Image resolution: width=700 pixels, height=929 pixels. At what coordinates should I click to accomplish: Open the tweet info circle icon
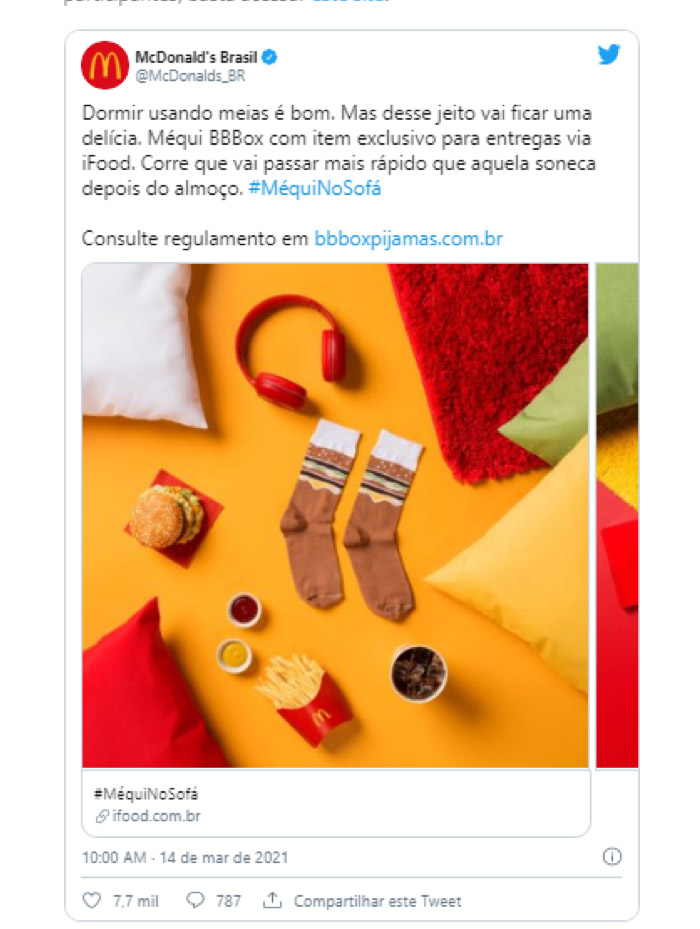tap(612, 857)
